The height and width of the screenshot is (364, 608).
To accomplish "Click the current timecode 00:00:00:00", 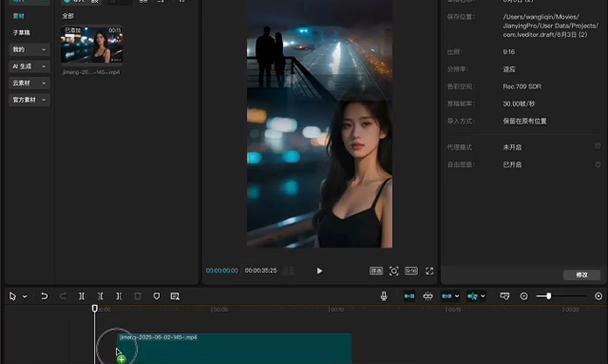I will [x=222, y=271].
